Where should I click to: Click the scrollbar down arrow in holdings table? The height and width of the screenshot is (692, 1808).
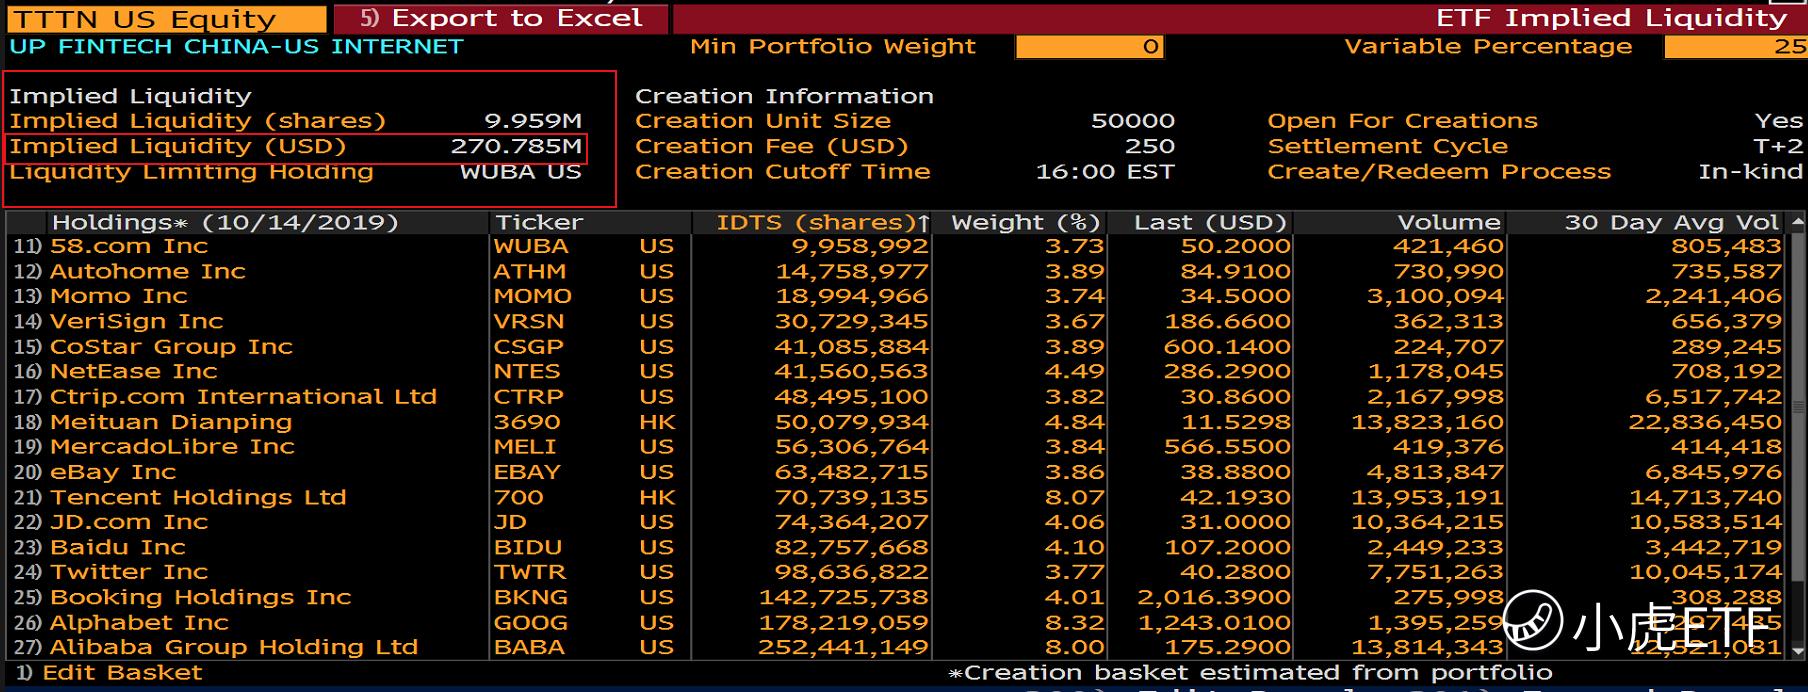click(x=1797, y=651)
